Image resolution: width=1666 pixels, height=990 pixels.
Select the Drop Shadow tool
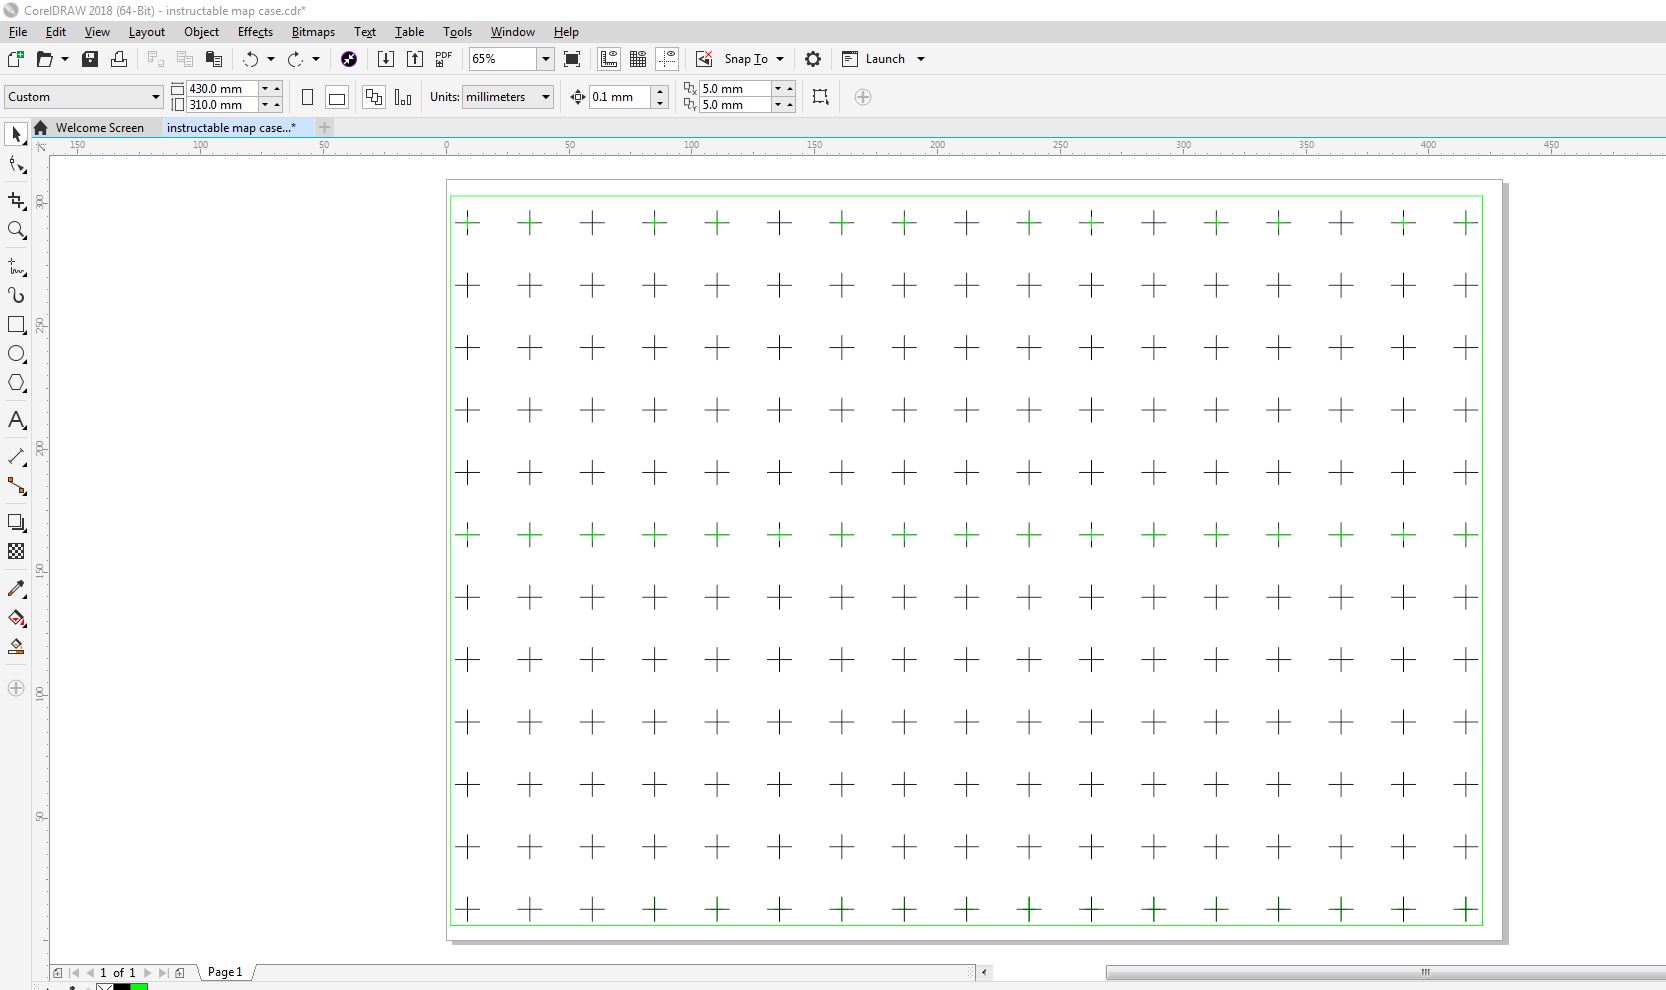click(16, 523)
